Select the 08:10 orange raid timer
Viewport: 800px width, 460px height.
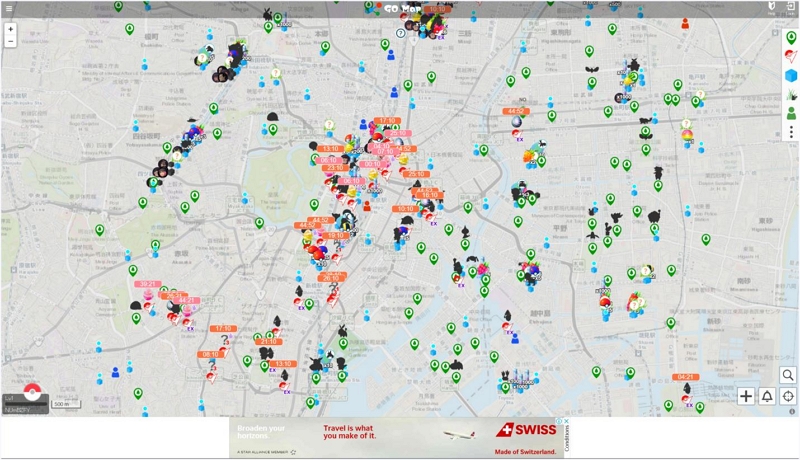click(210, 354)
